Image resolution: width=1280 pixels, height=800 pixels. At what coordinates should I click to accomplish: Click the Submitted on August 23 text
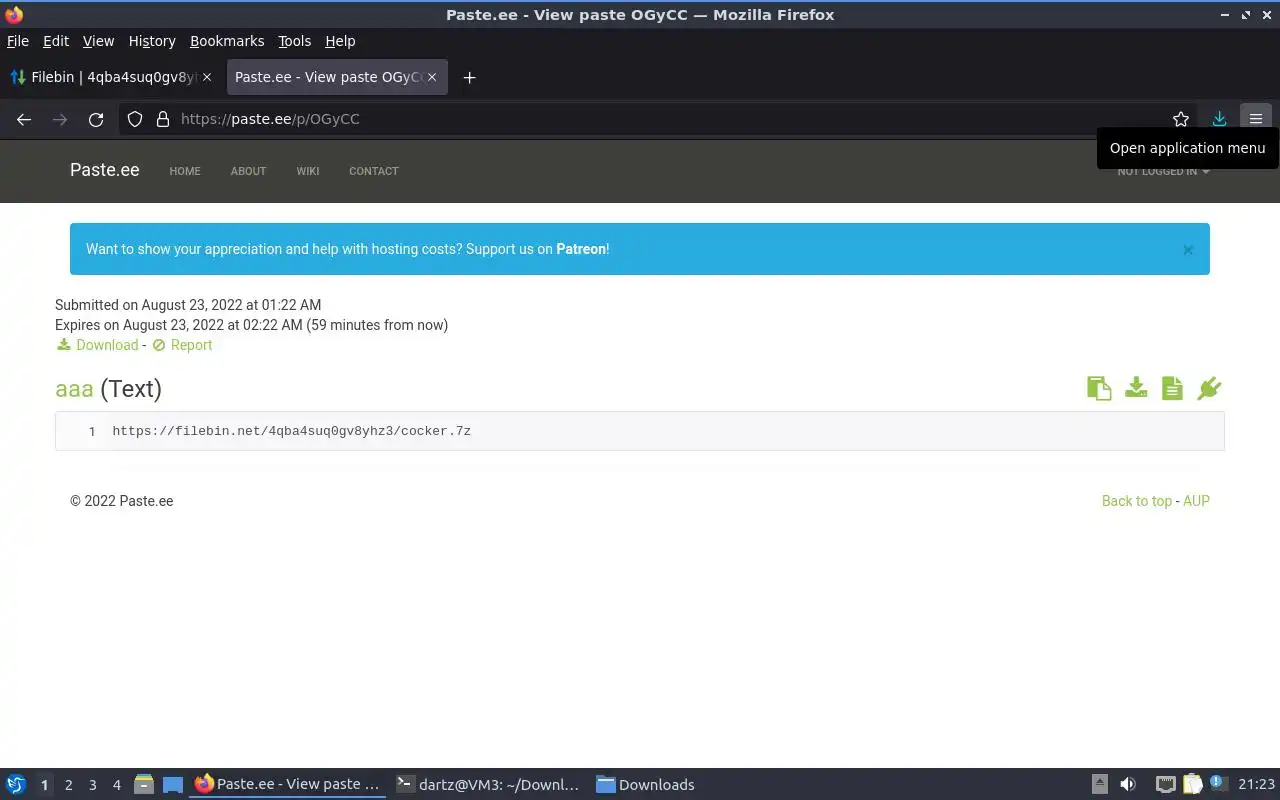(x=188, y=305)
